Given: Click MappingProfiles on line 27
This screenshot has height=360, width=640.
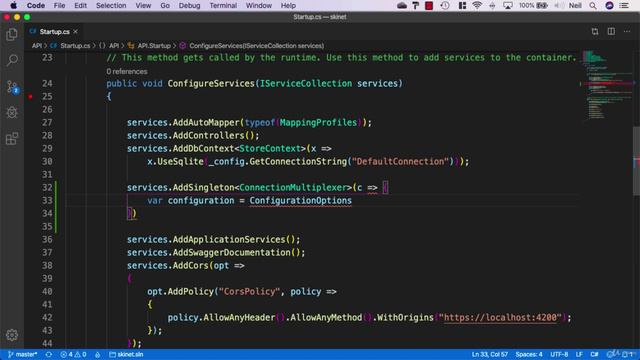Looking at the screenshot, I should click(318, 122).
